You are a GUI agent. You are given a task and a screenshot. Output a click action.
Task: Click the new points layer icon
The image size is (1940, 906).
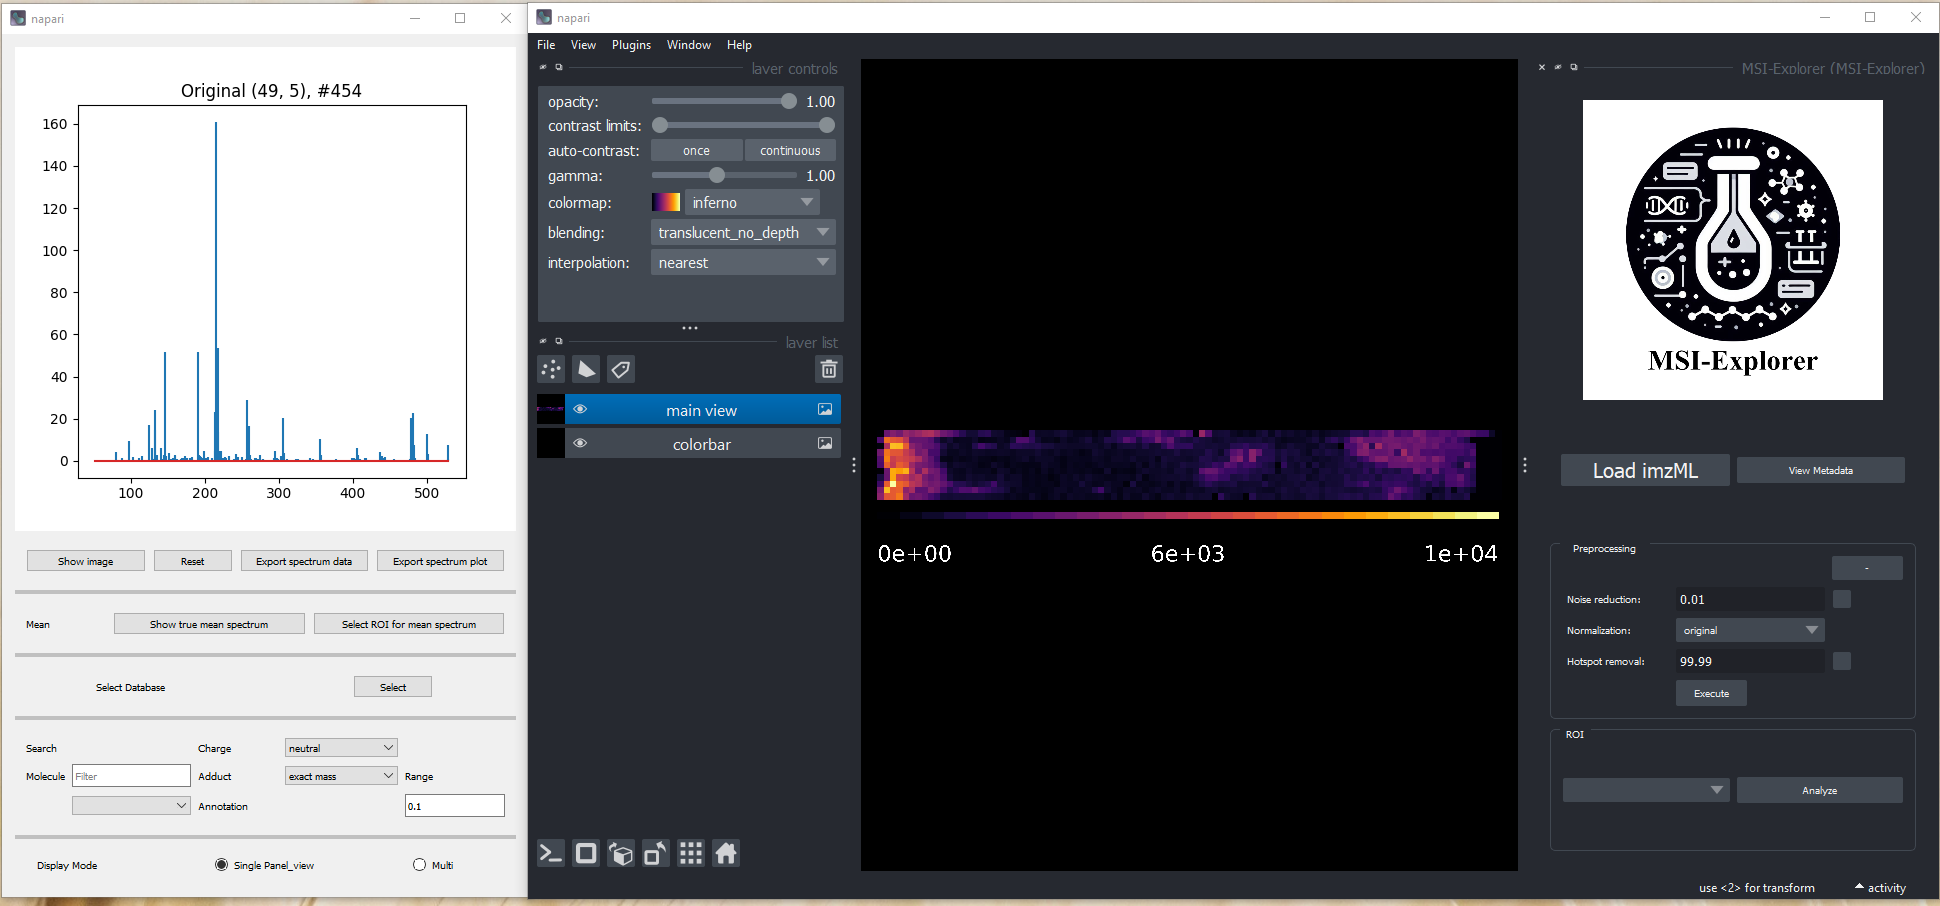(551, 370)
